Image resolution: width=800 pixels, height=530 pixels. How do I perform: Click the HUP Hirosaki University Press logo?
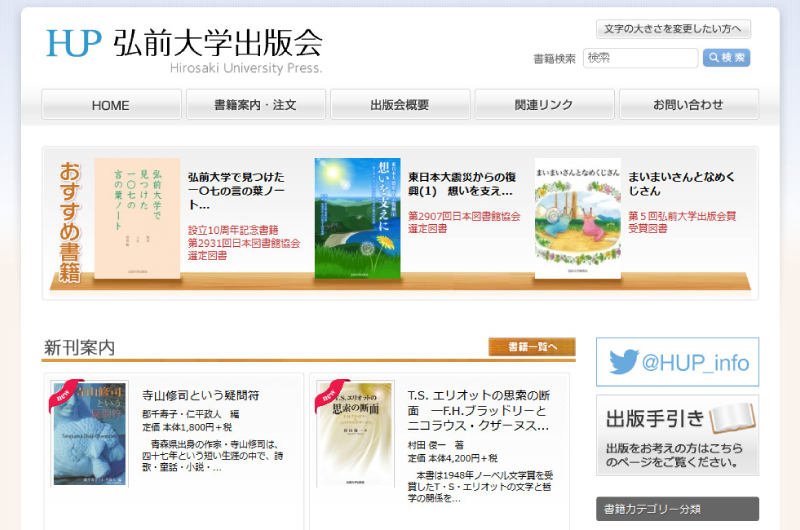[x=184, y=50]
